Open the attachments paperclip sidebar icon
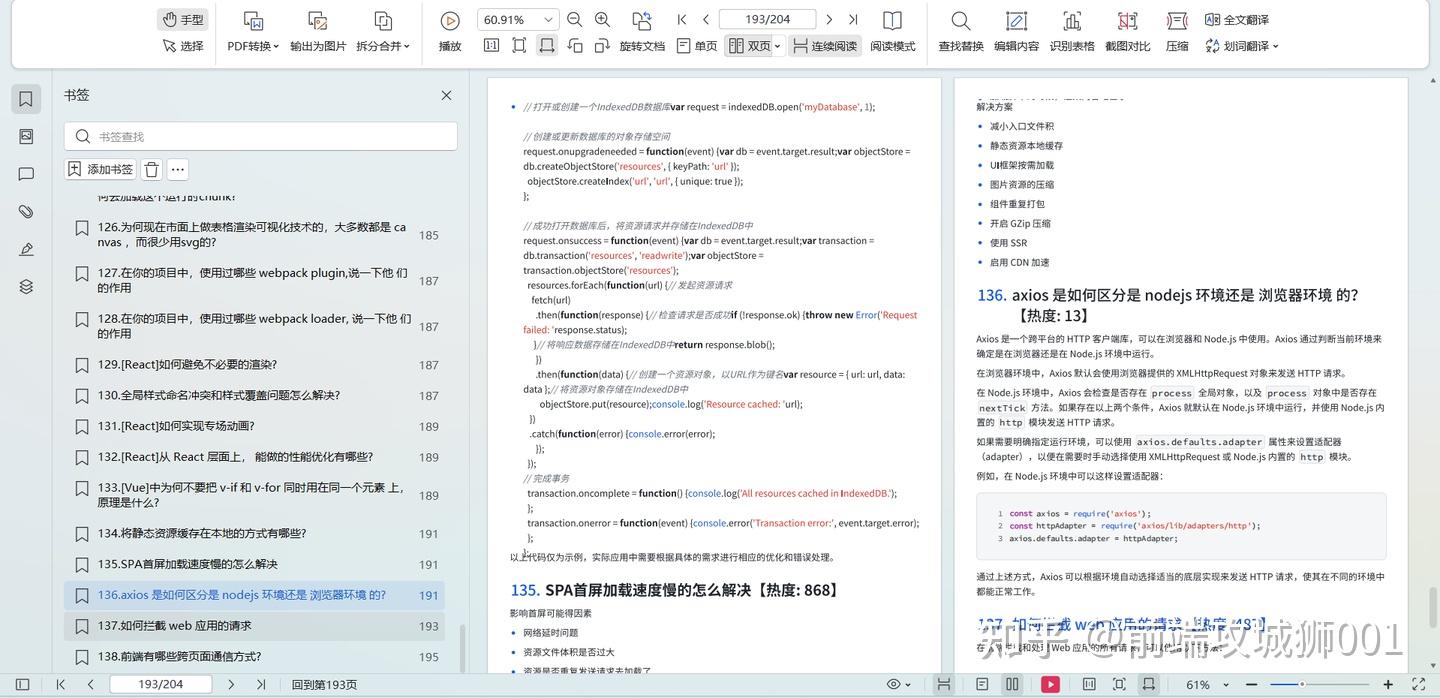The height and width of the screenshot is (698, 1440). (26, 212)
